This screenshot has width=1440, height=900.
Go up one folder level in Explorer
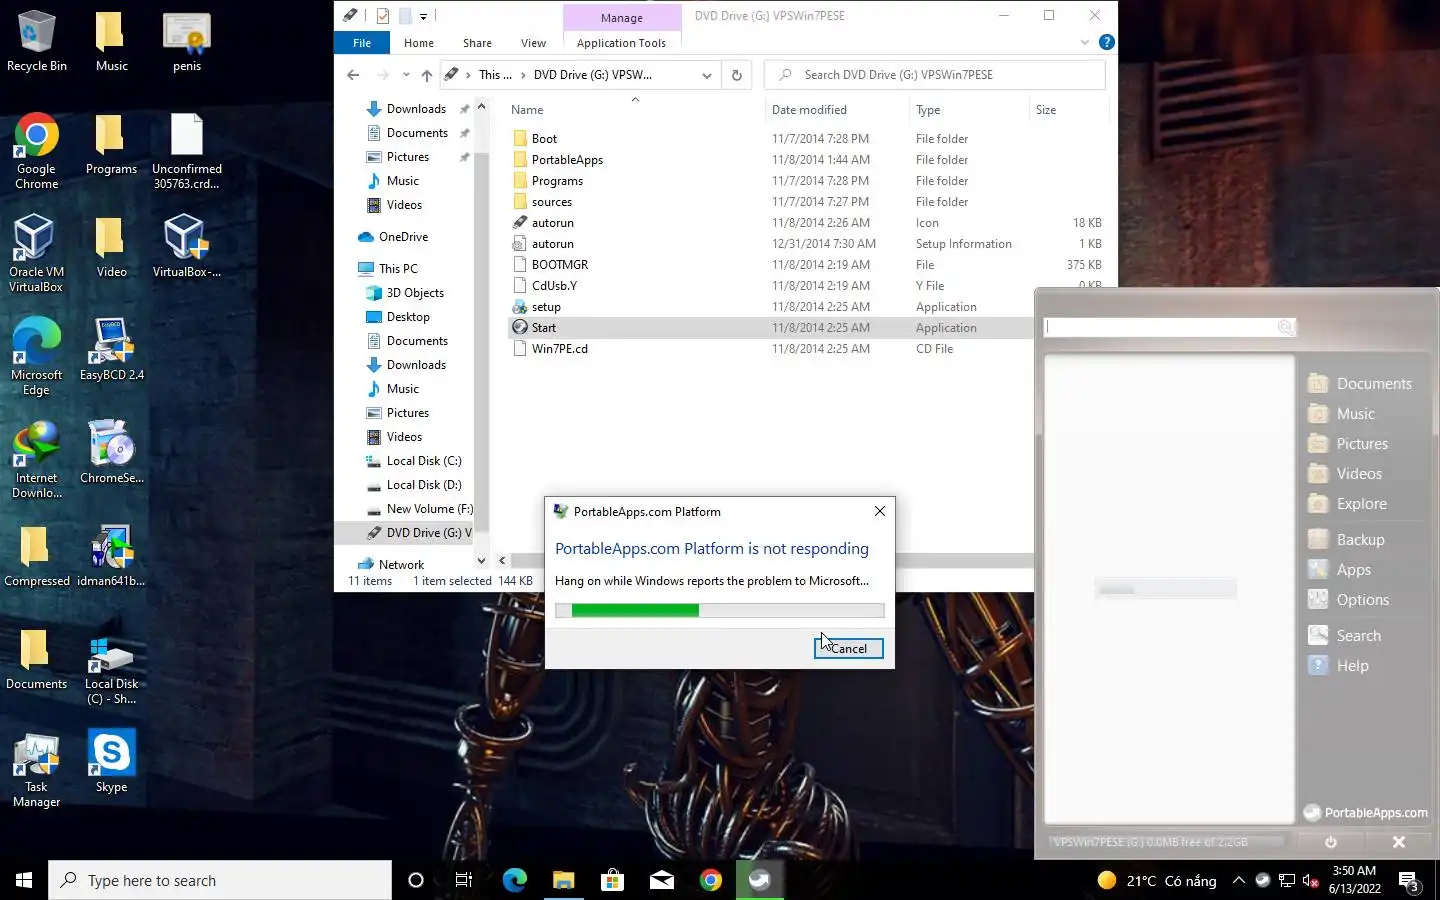tap(427, 75)
